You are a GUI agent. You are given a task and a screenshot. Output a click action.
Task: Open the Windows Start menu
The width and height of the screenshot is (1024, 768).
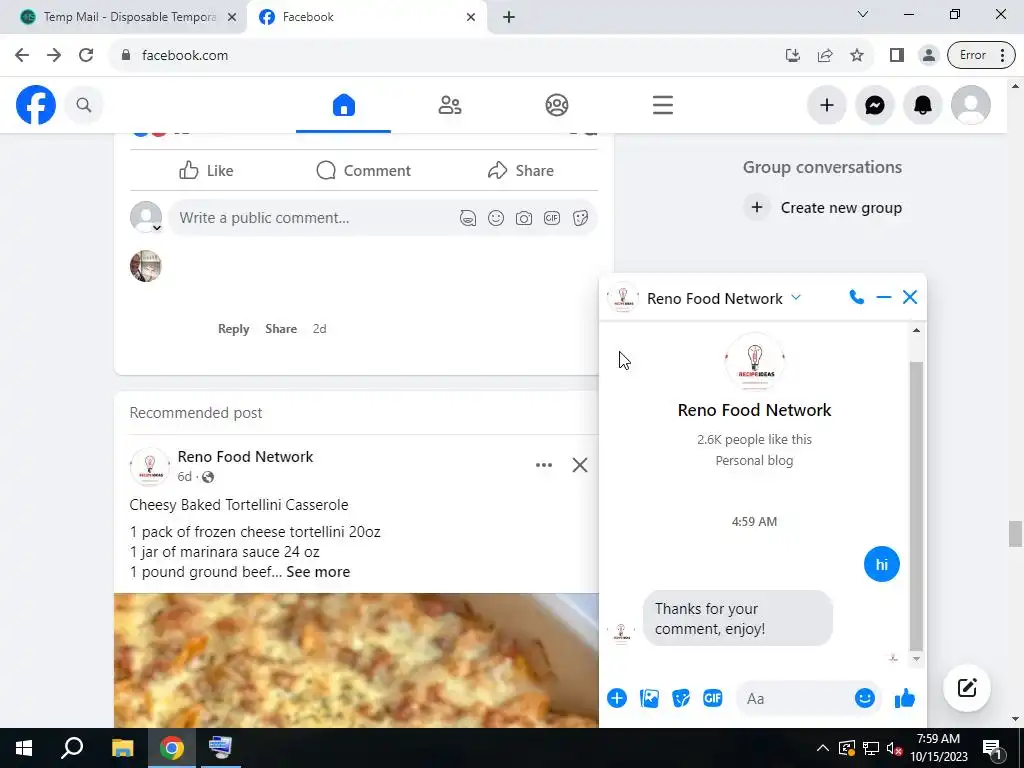[x=24, y=748]
